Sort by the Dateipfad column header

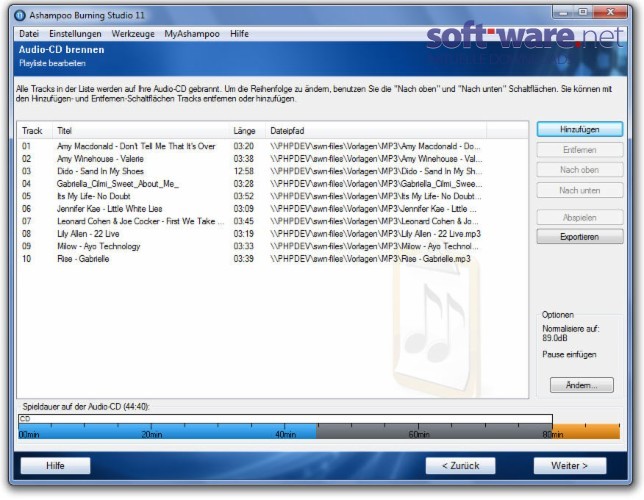[376, 131]
